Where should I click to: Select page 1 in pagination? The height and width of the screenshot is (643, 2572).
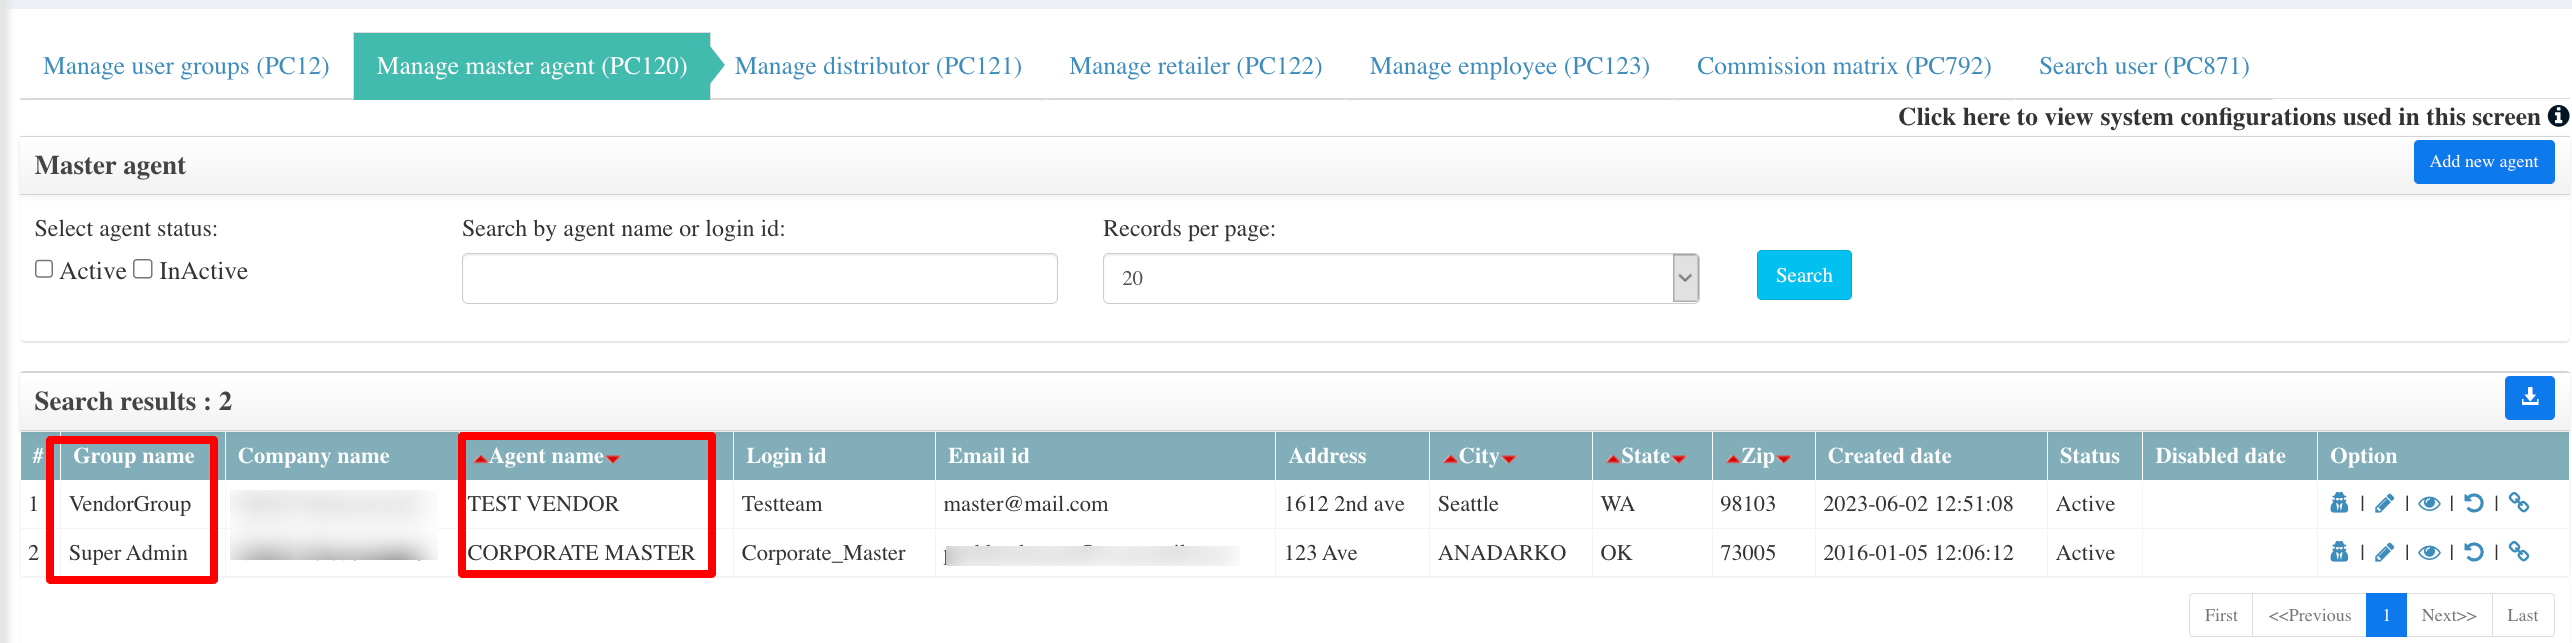pyautogui.click(x=2386, y=615)
